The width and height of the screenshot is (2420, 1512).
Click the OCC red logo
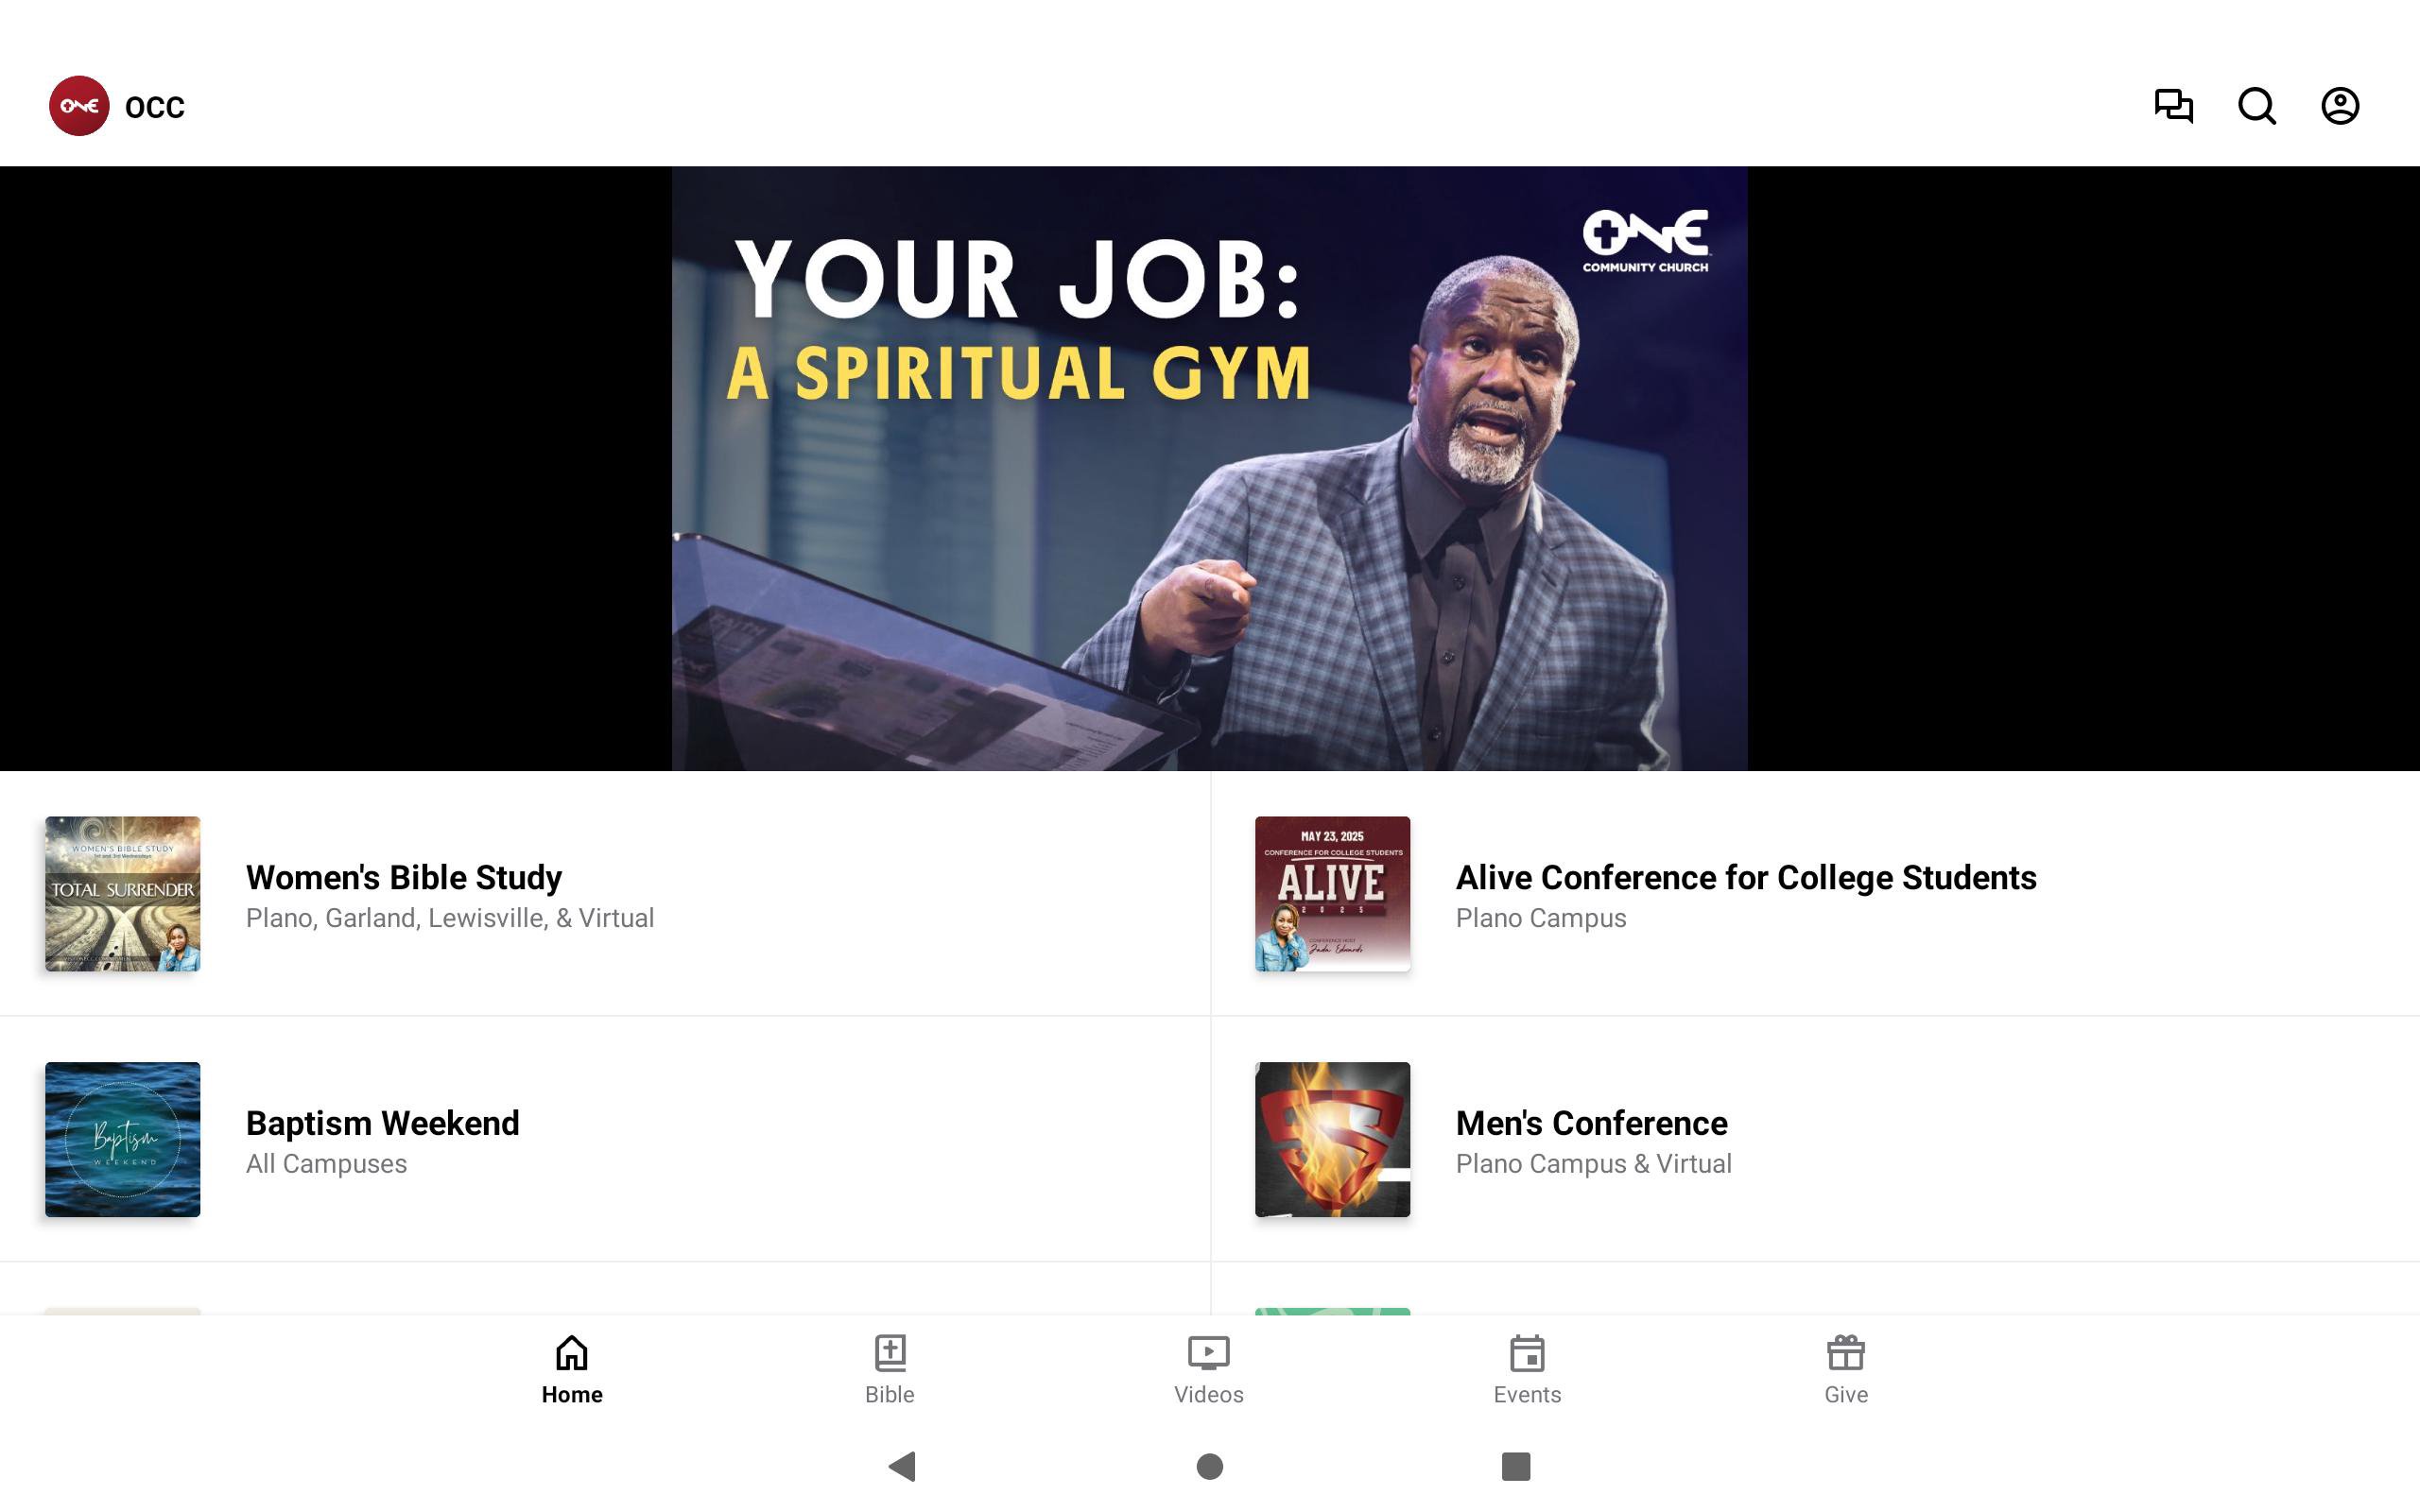pos(79,106)
